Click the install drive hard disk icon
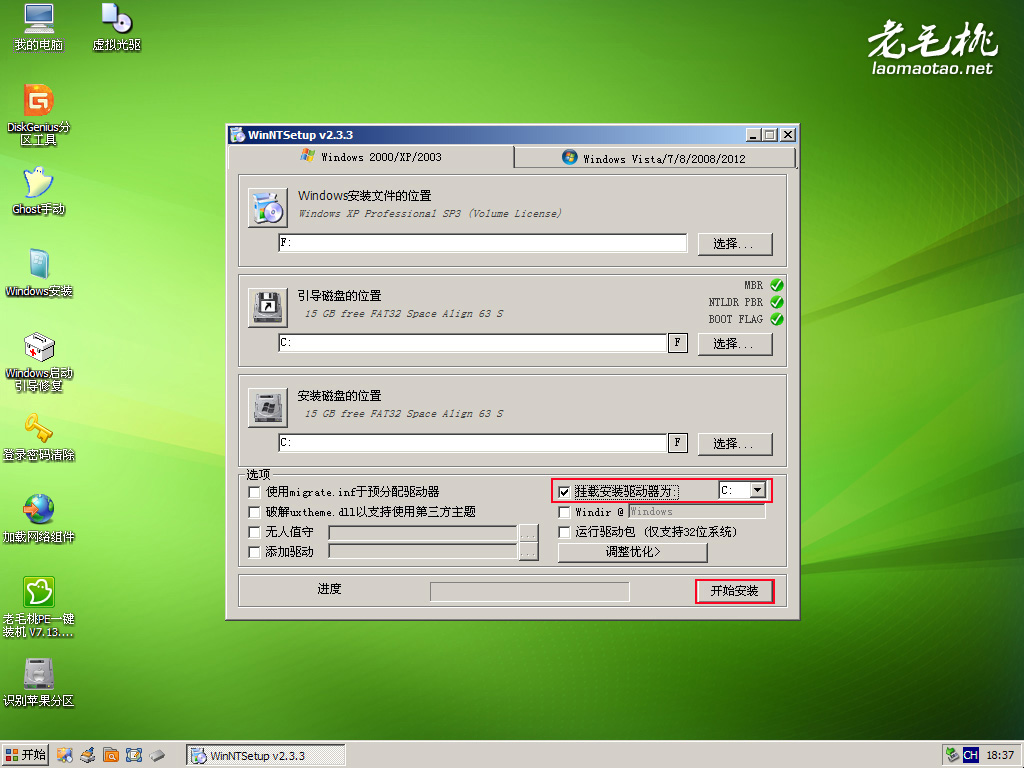 click(268, 408)
